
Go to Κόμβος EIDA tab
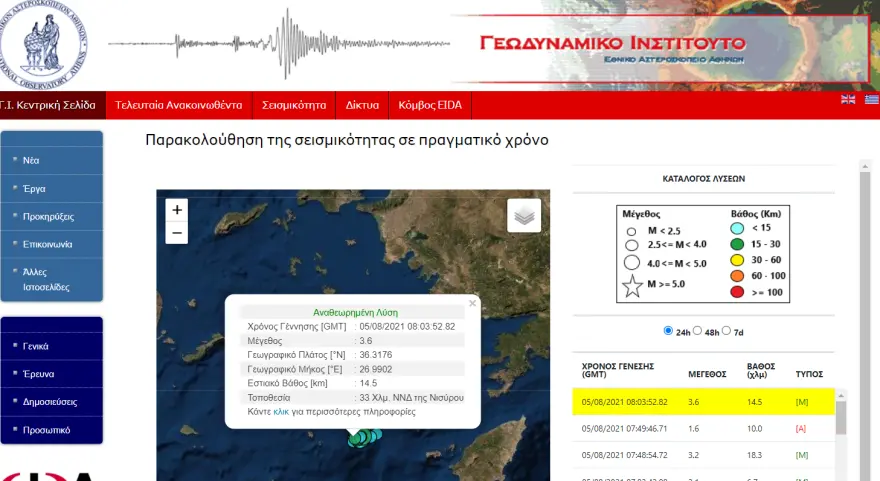tap(429, 105)
